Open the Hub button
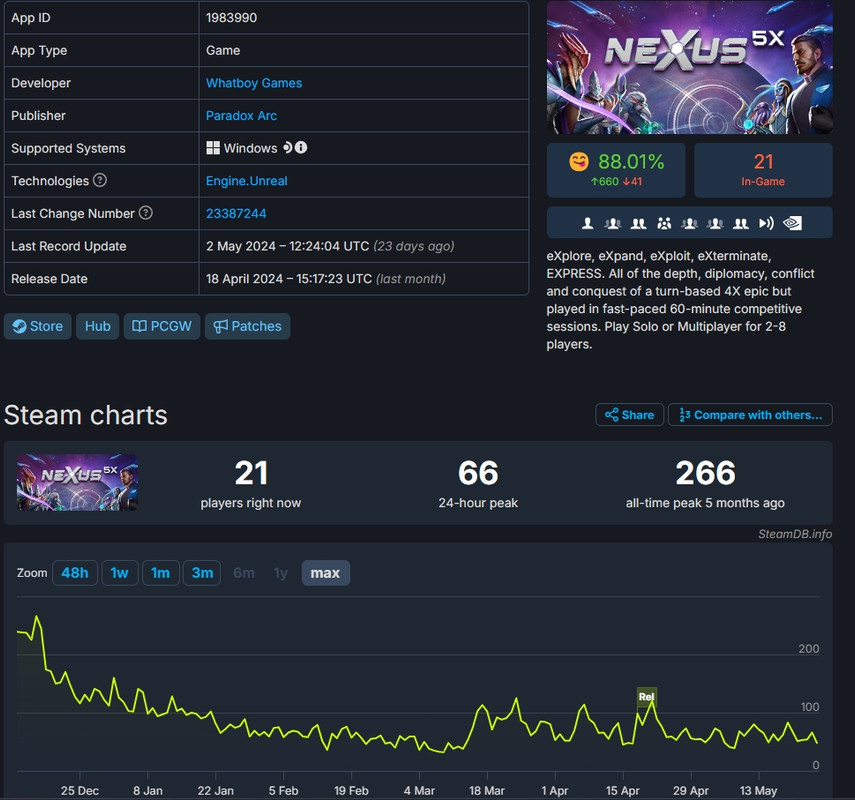 click(98, 326)
